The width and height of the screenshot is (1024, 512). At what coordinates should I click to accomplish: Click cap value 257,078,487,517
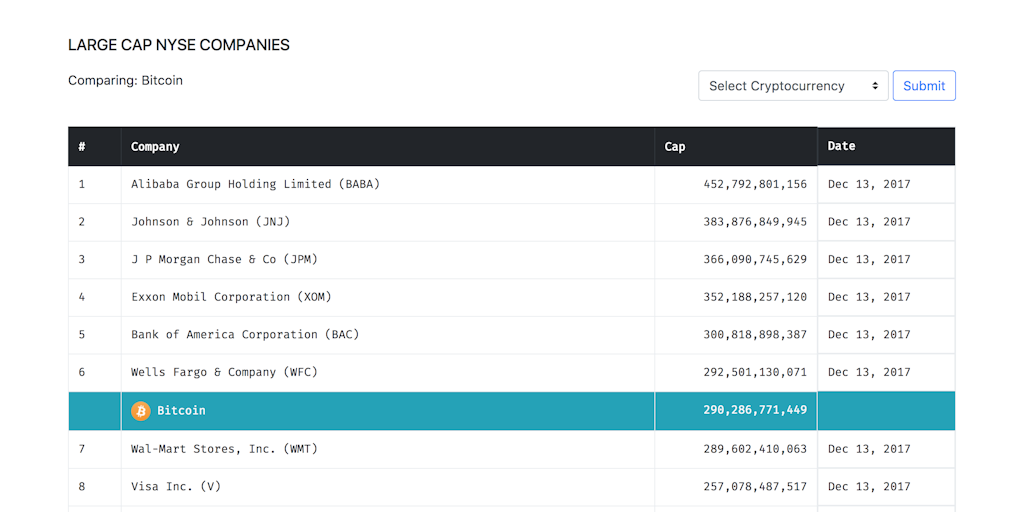(755, 487)
